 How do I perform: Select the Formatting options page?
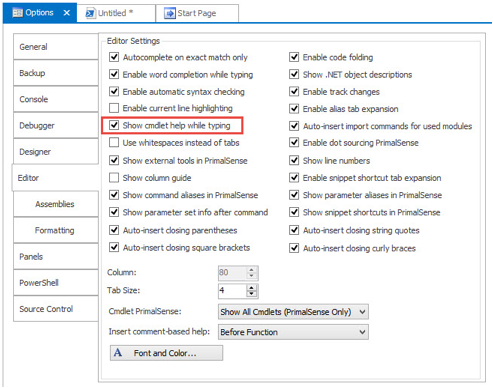(x=56, y=230)
